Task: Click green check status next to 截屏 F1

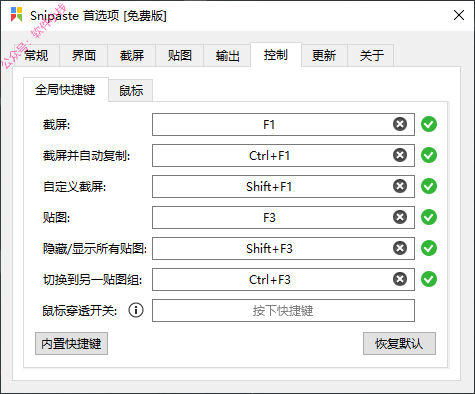Action: pyautogui.click(x=429, y=124)
